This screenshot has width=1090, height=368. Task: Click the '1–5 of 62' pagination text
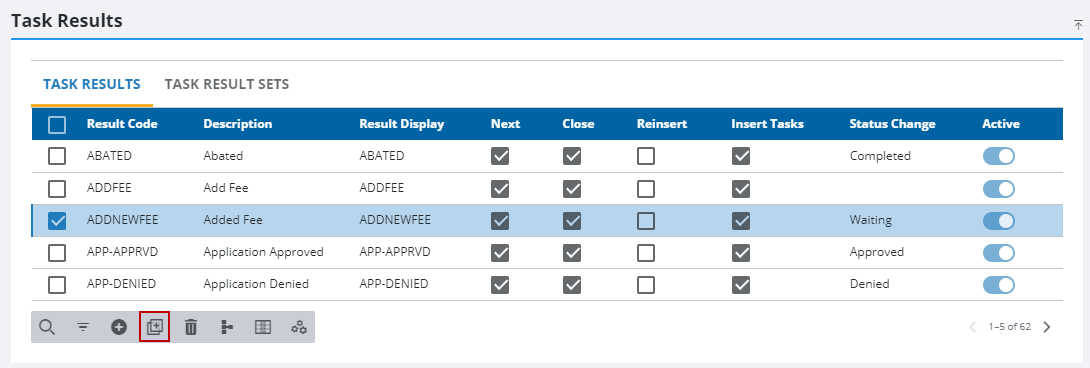tap(1009, 327)
